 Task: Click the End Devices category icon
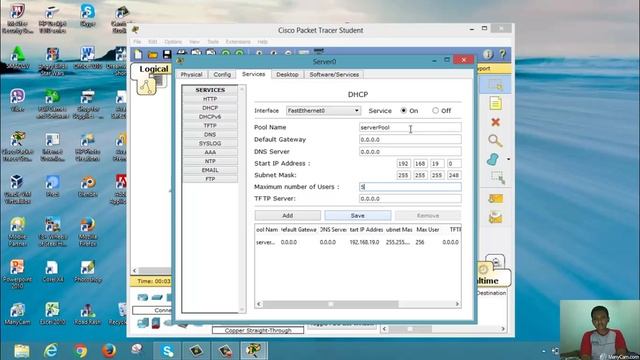pyautogui.click(x=143, y=323)
